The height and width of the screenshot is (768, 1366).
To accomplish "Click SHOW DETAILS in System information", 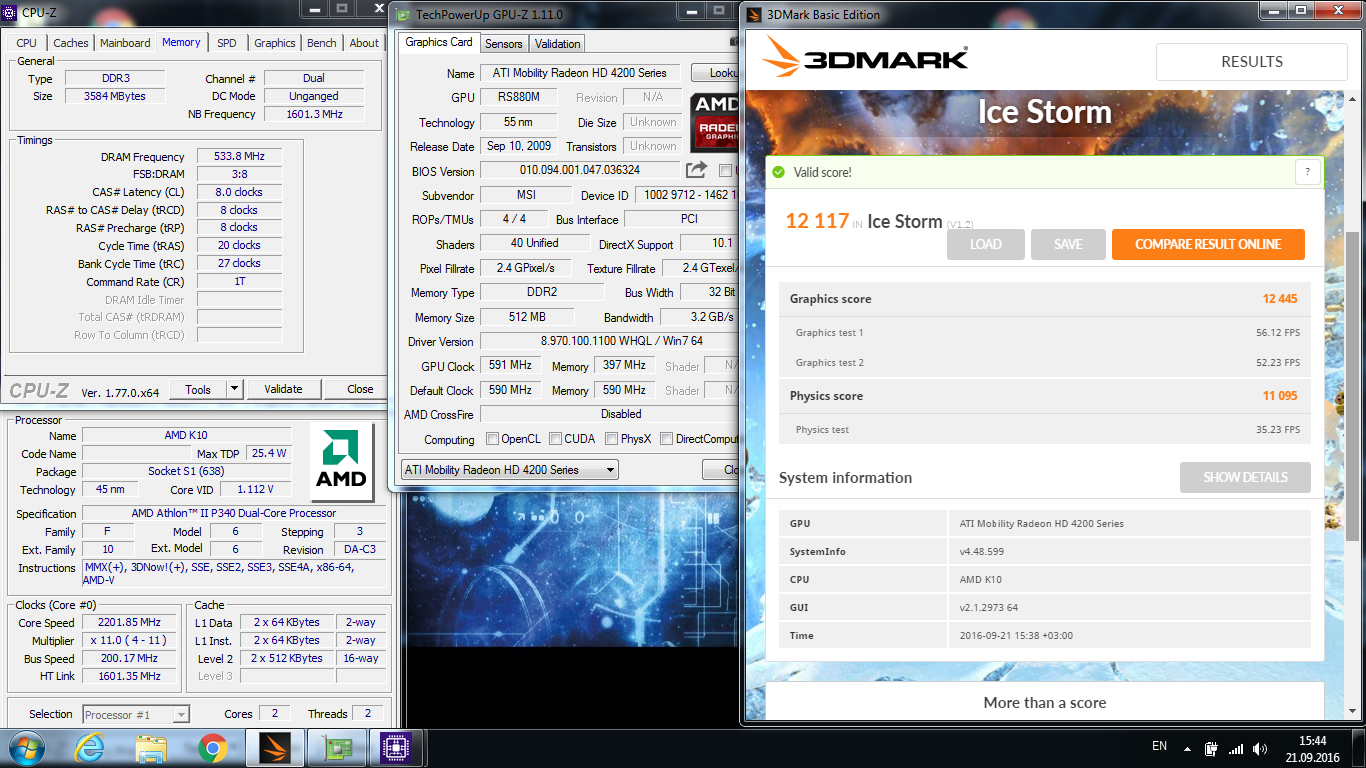I will click(x=1245, y=477).
